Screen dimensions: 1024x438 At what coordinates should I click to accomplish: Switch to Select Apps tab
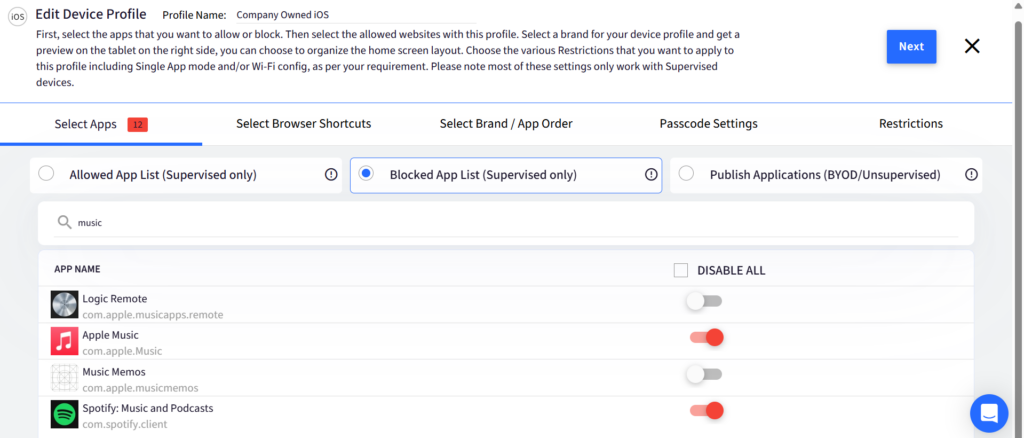101,124
